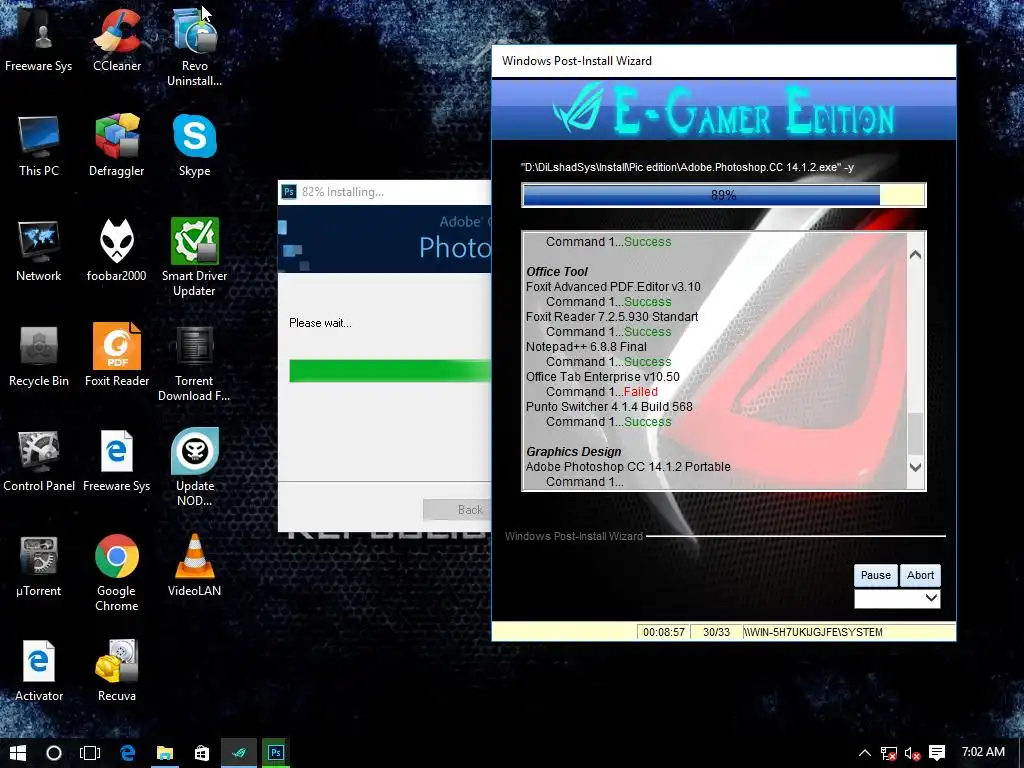
Task: Select the µTorrent desktop icon
Action: tap(39, 566)
